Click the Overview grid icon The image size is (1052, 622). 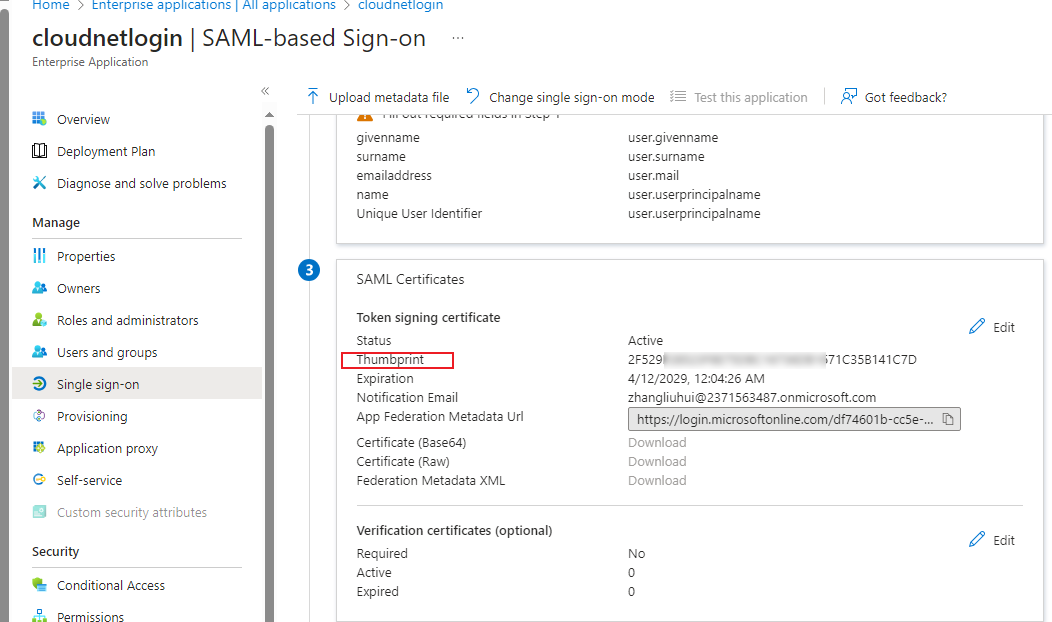pos(40,119)
